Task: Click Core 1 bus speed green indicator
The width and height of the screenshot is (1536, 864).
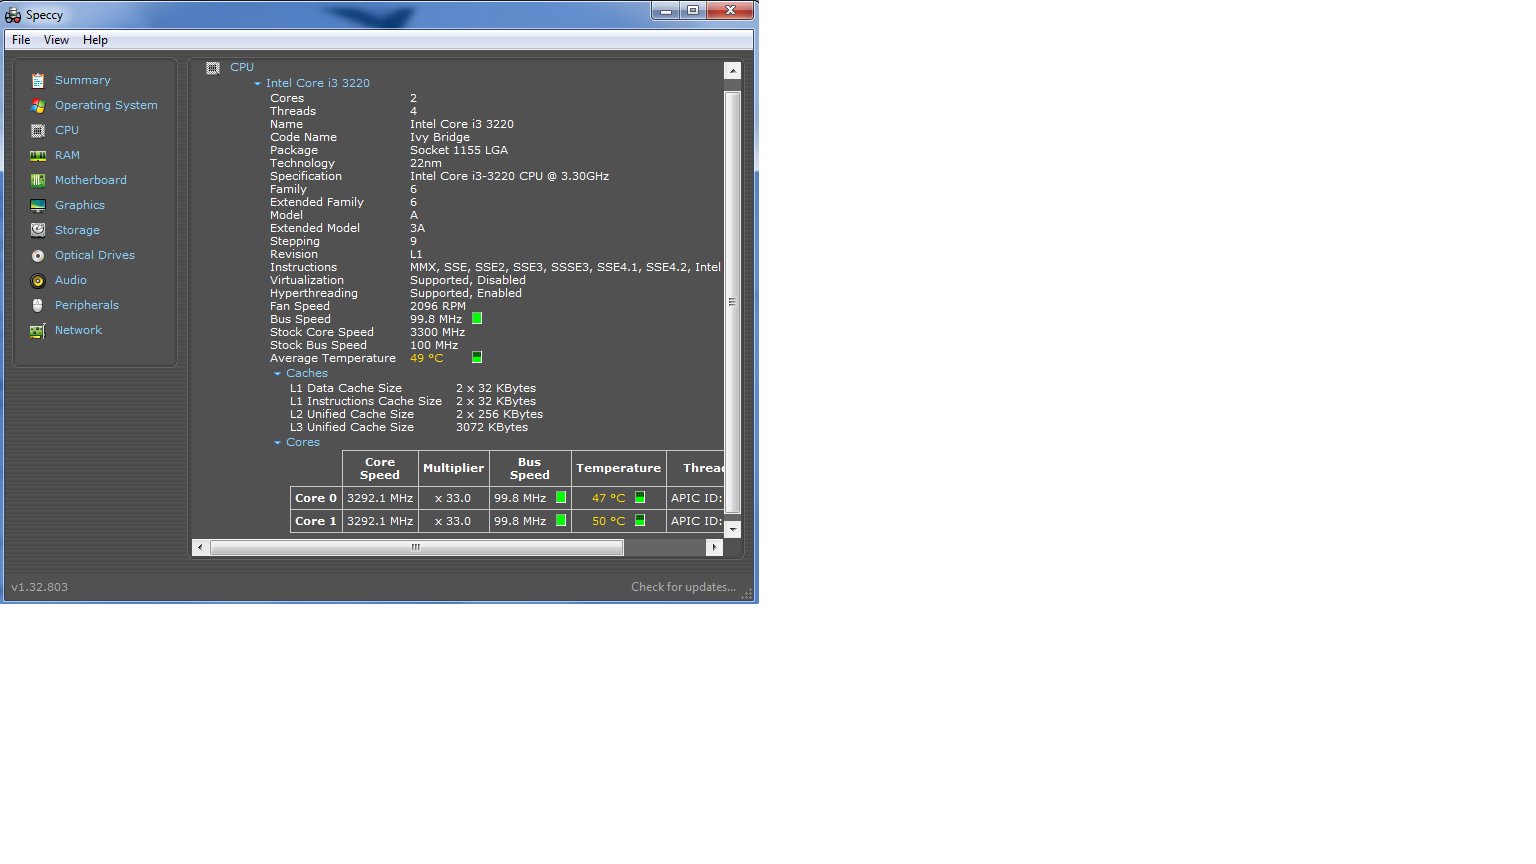Action: (561, 520)
